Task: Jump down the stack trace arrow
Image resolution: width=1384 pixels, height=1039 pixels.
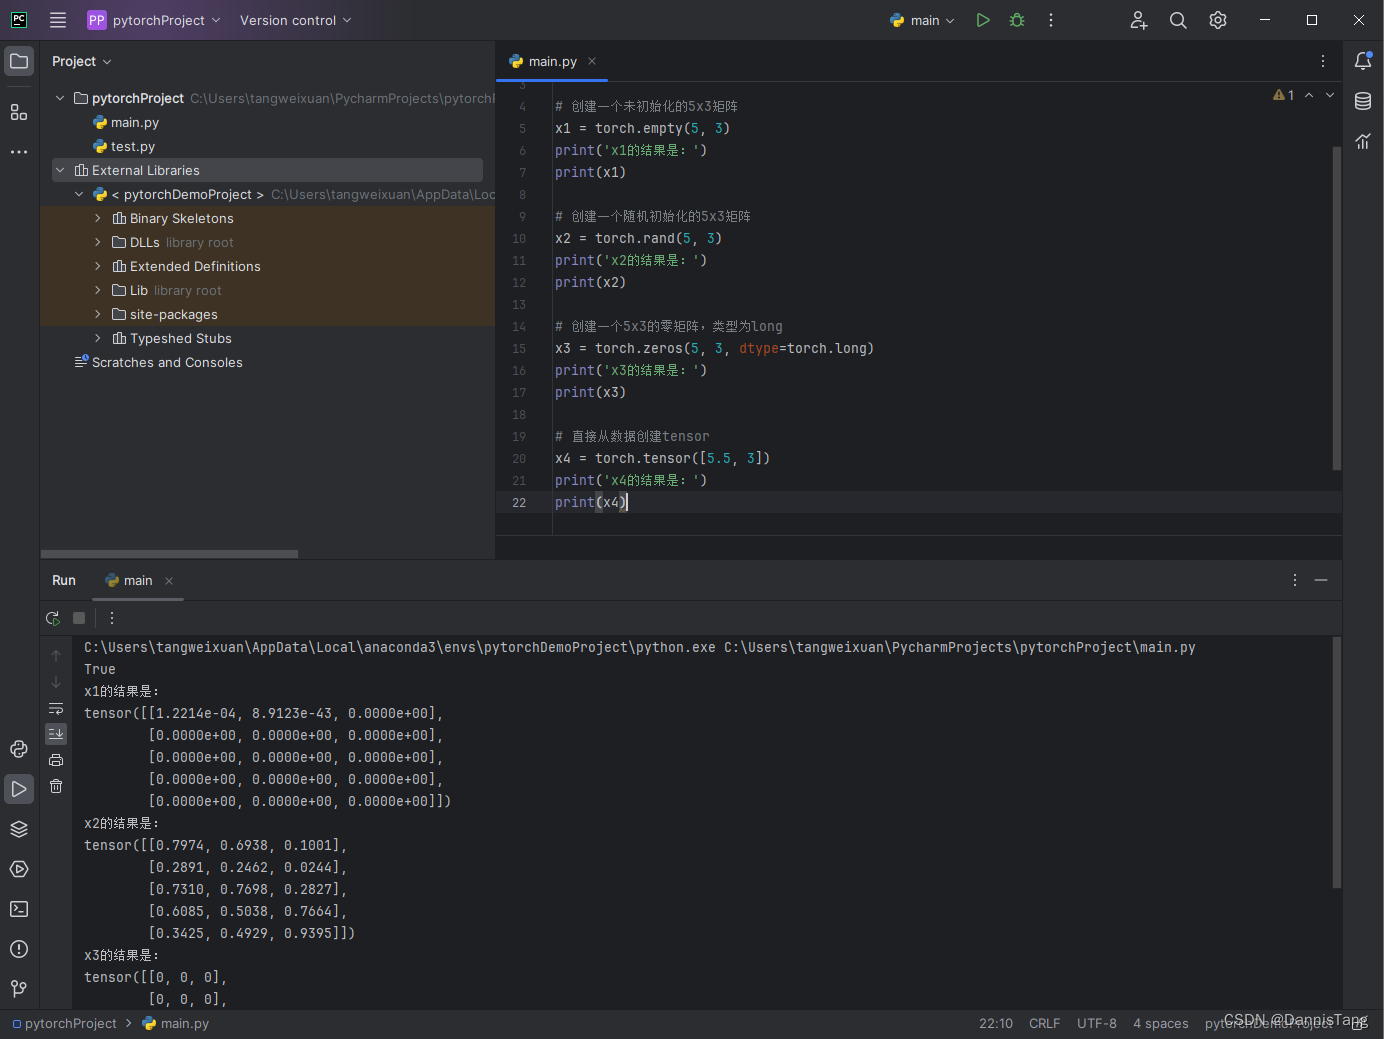Action: [56, 682]
